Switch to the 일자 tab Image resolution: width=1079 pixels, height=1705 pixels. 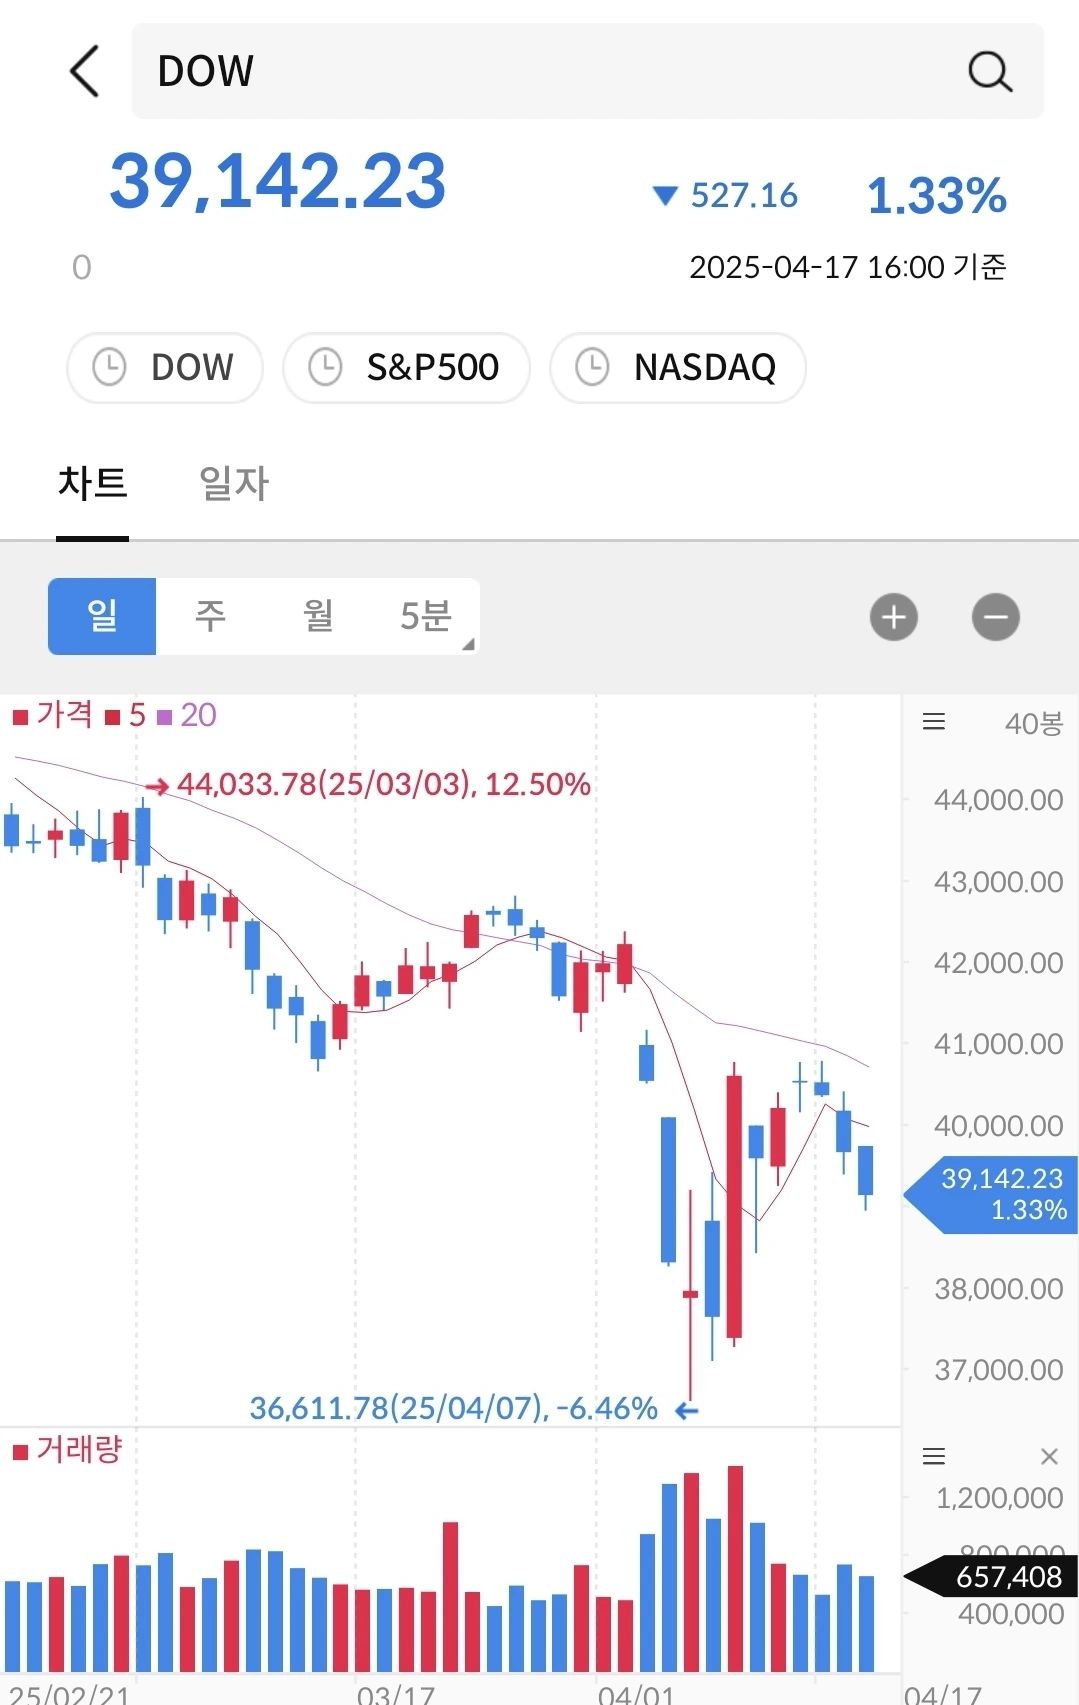[x=234, y=484]
